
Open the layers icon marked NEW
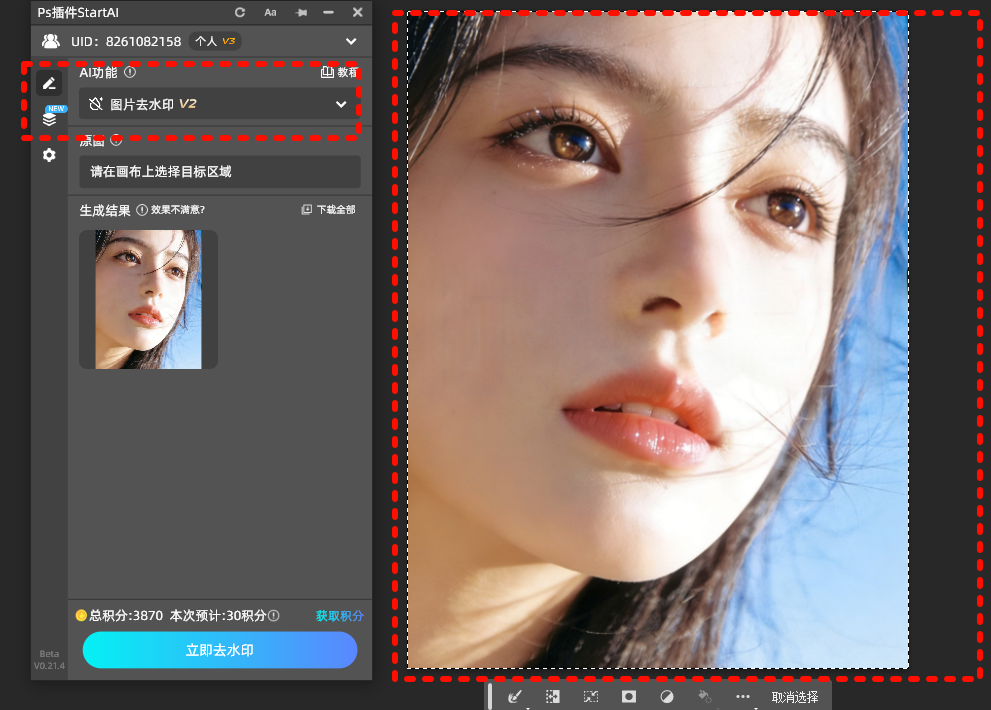click(x=49, y=119)
